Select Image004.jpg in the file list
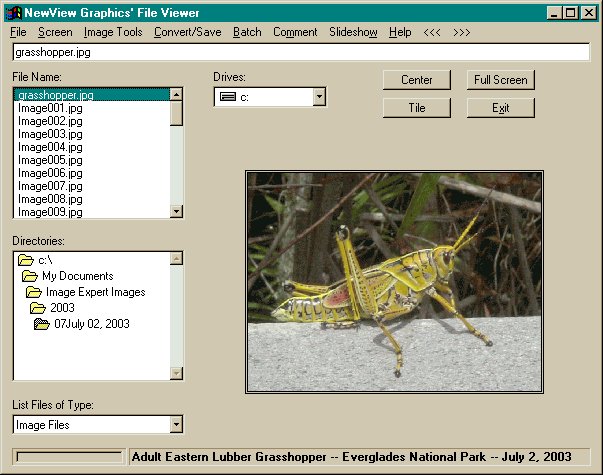This screenshot has width=603, height=475. click(92, 147)
